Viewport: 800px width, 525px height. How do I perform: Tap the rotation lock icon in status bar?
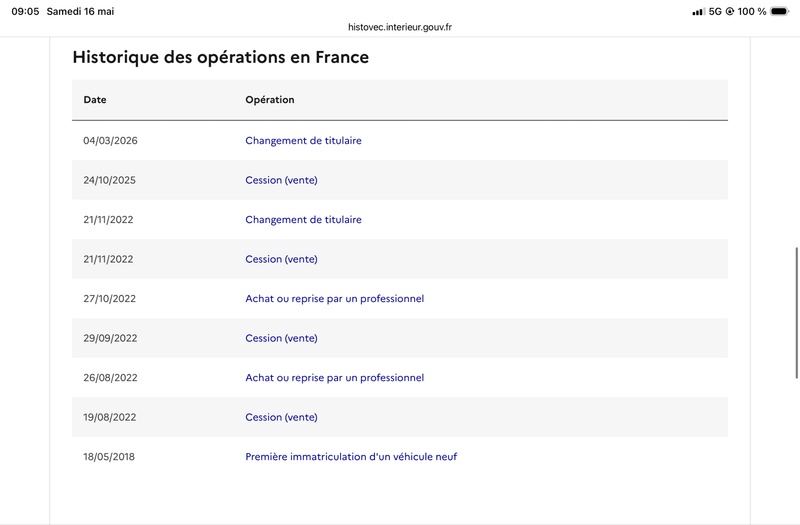pyautogui.click(x=730, y=11)
